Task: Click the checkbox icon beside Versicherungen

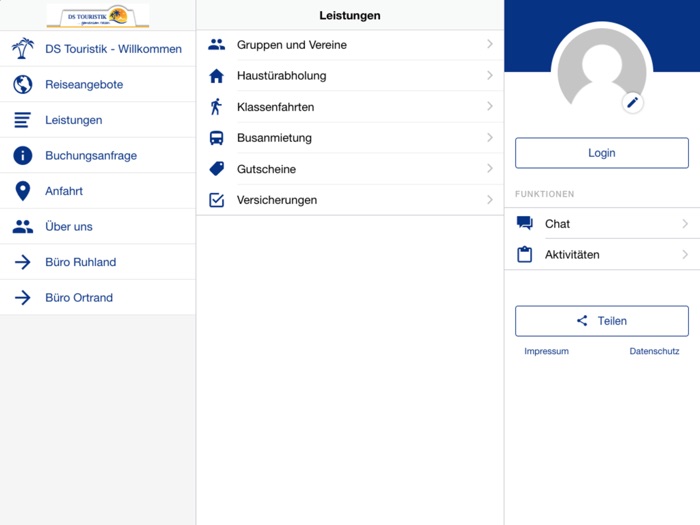Action: 216,200
